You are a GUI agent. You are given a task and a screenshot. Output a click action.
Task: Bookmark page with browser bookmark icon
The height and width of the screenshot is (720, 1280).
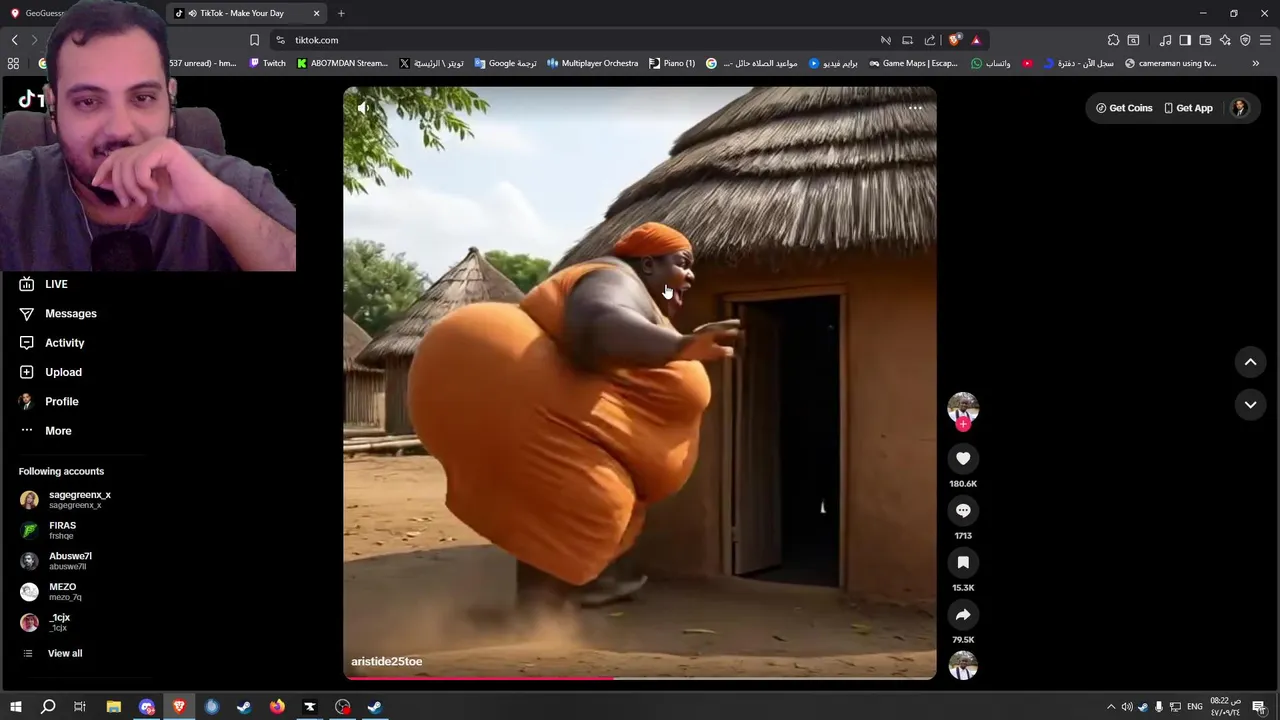[x=254, y=40]
